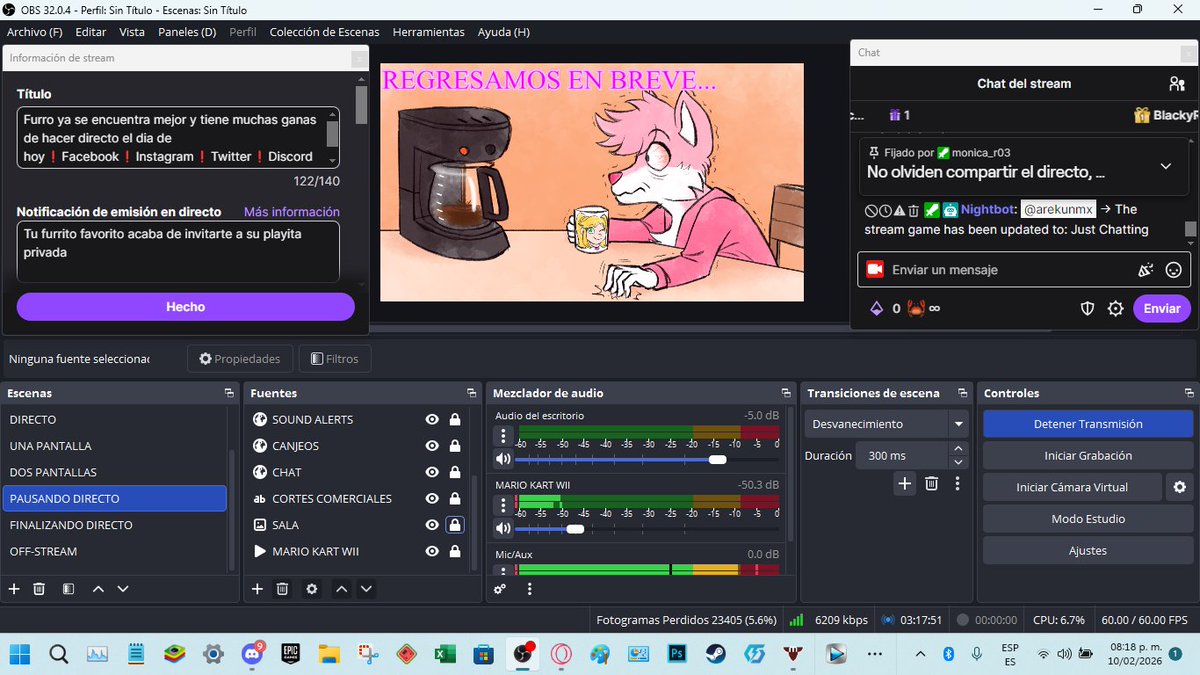The height and width of the screenshot is (675, 1200).
Task: Expand the pinned chat message chevron
Action: (1166, 166)
